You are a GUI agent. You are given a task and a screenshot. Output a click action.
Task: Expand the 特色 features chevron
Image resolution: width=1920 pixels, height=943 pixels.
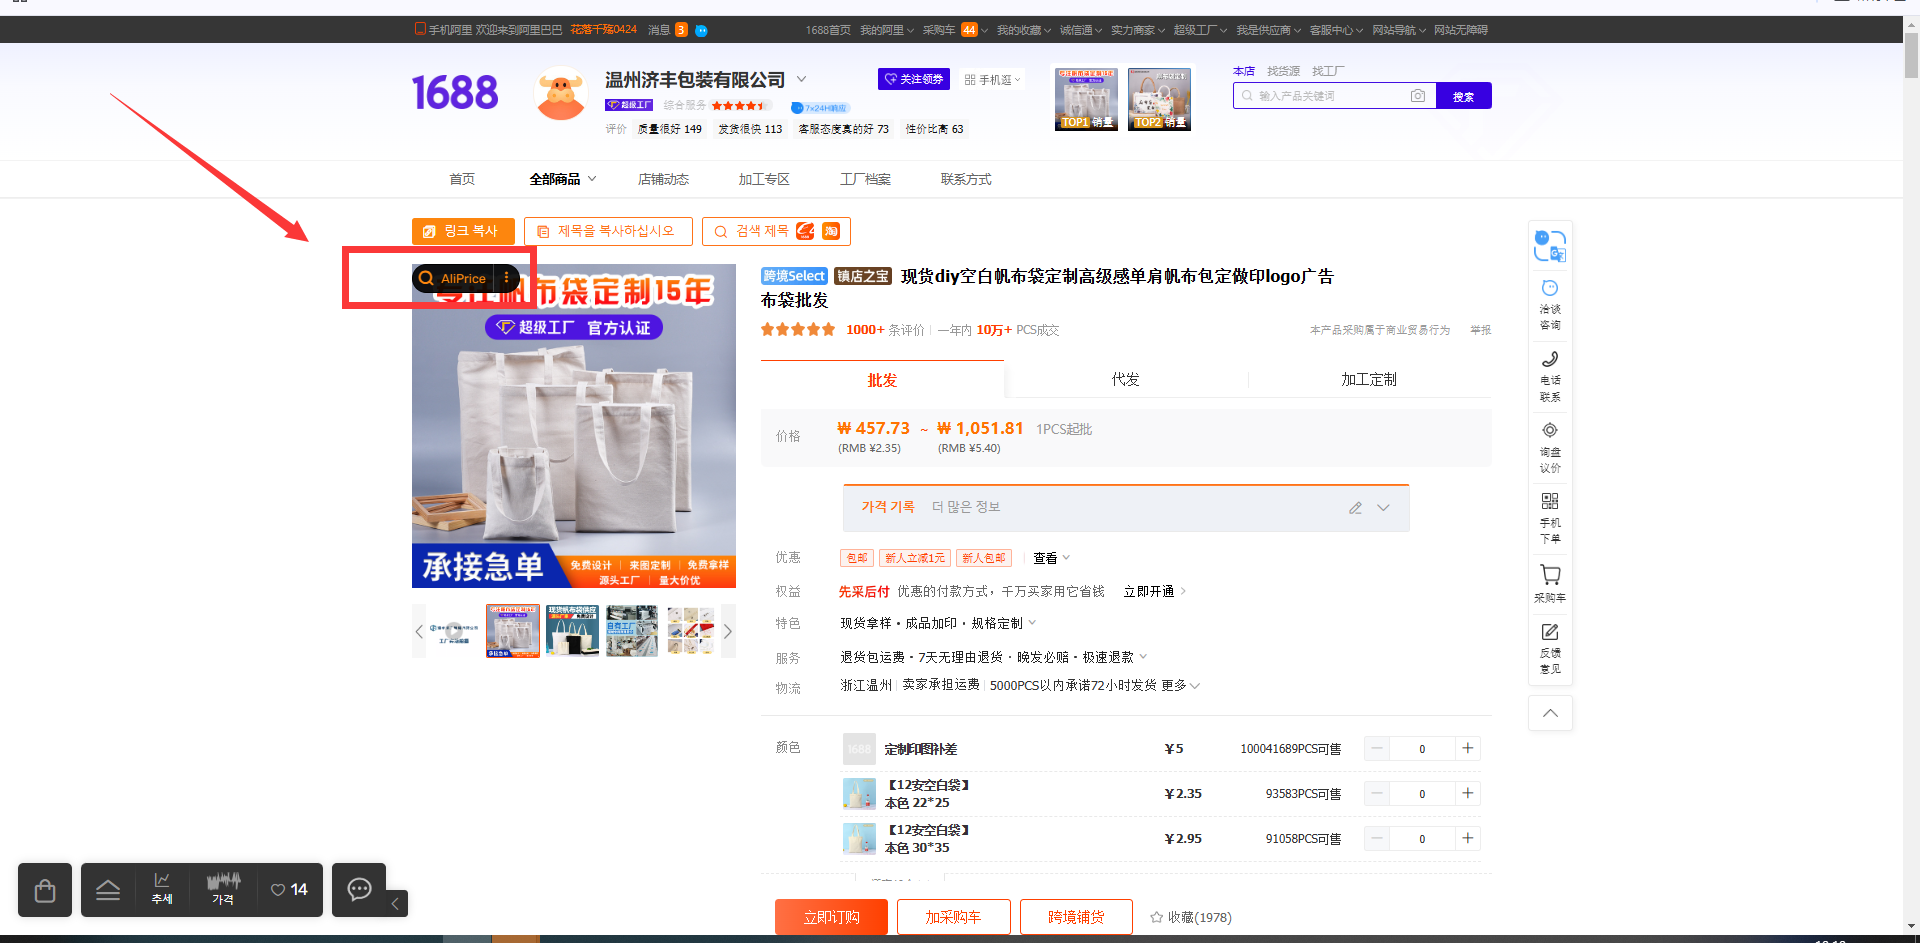coord(1032,623)
